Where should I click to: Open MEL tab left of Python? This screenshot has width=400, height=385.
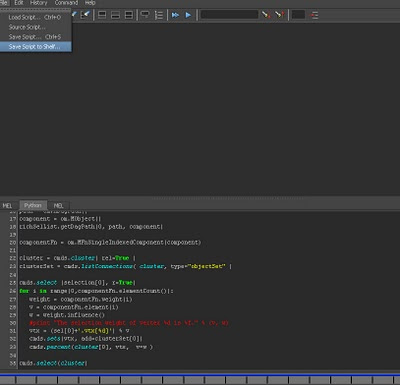click(7, 206)
